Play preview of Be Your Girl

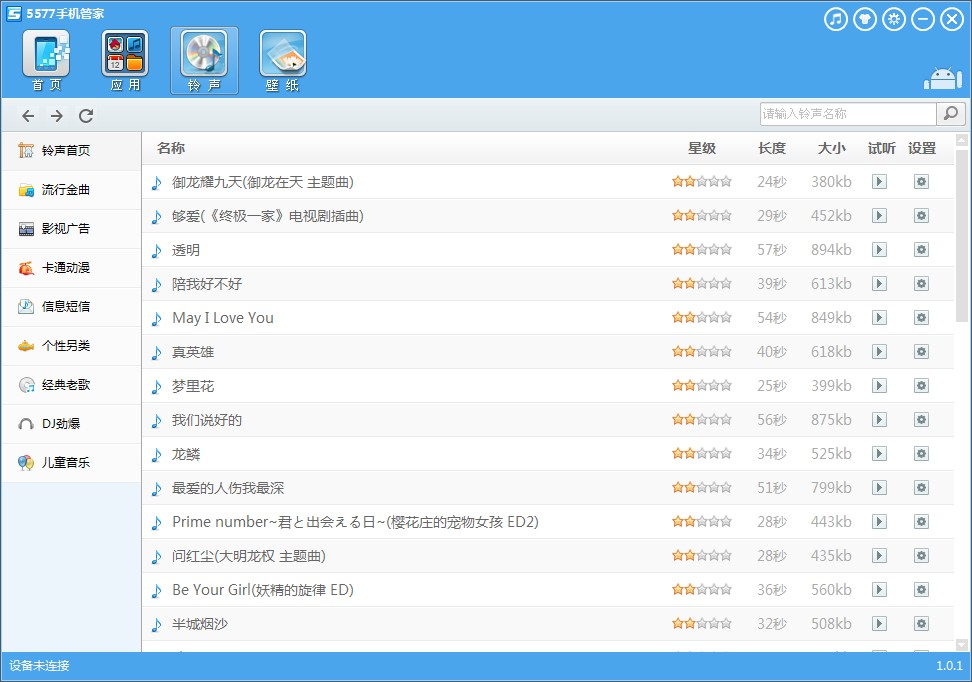[879, 590]
